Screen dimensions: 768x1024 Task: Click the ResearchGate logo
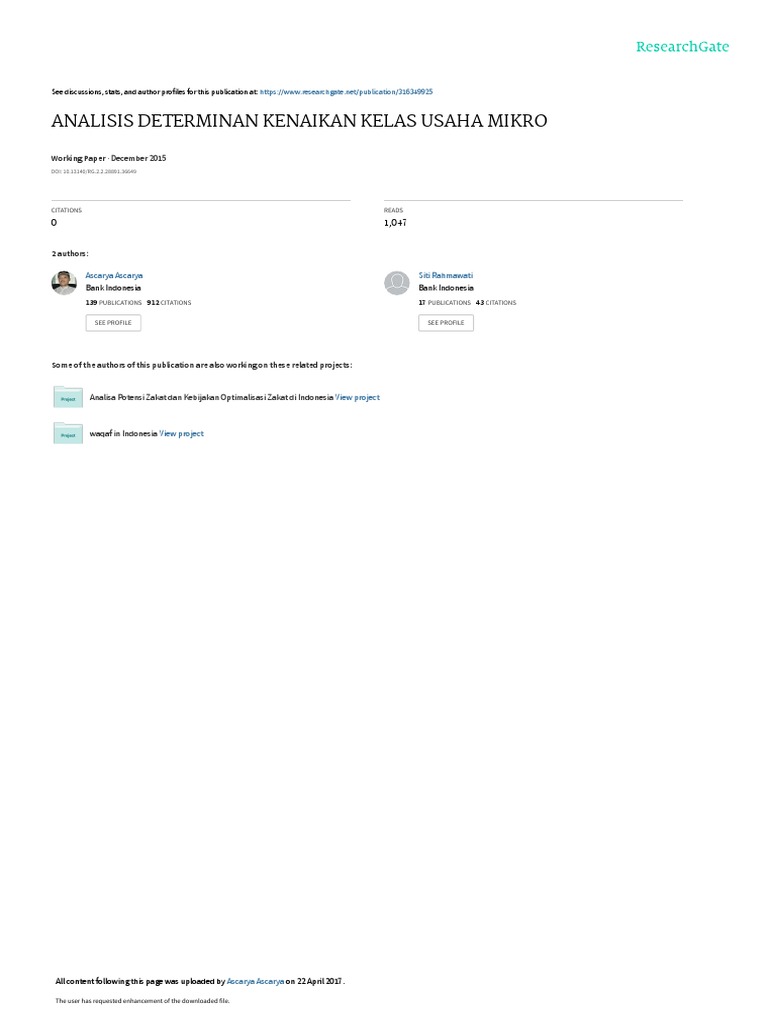pos(682,46)
